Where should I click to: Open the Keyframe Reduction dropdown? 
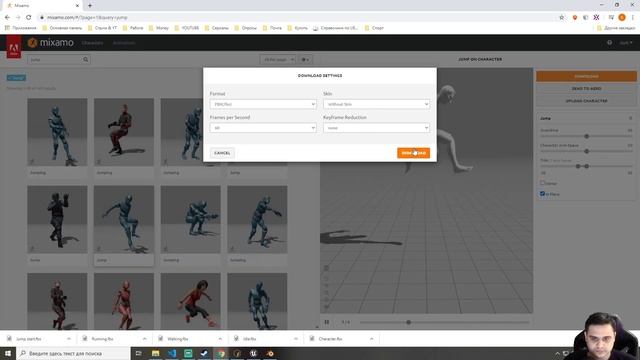pos(376,128)
